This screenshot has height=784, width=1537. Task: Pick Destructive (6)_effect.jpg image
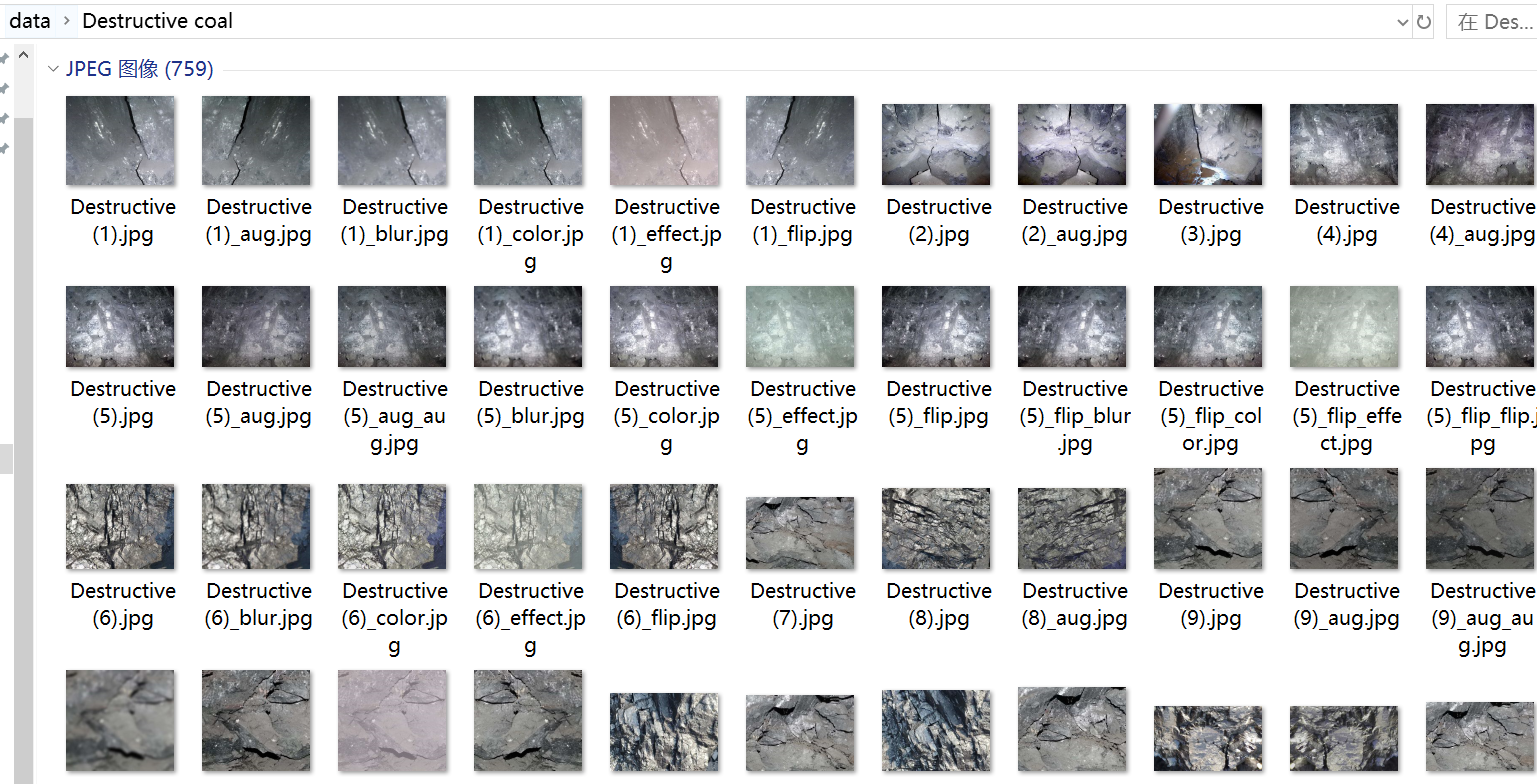click(528, 526)
